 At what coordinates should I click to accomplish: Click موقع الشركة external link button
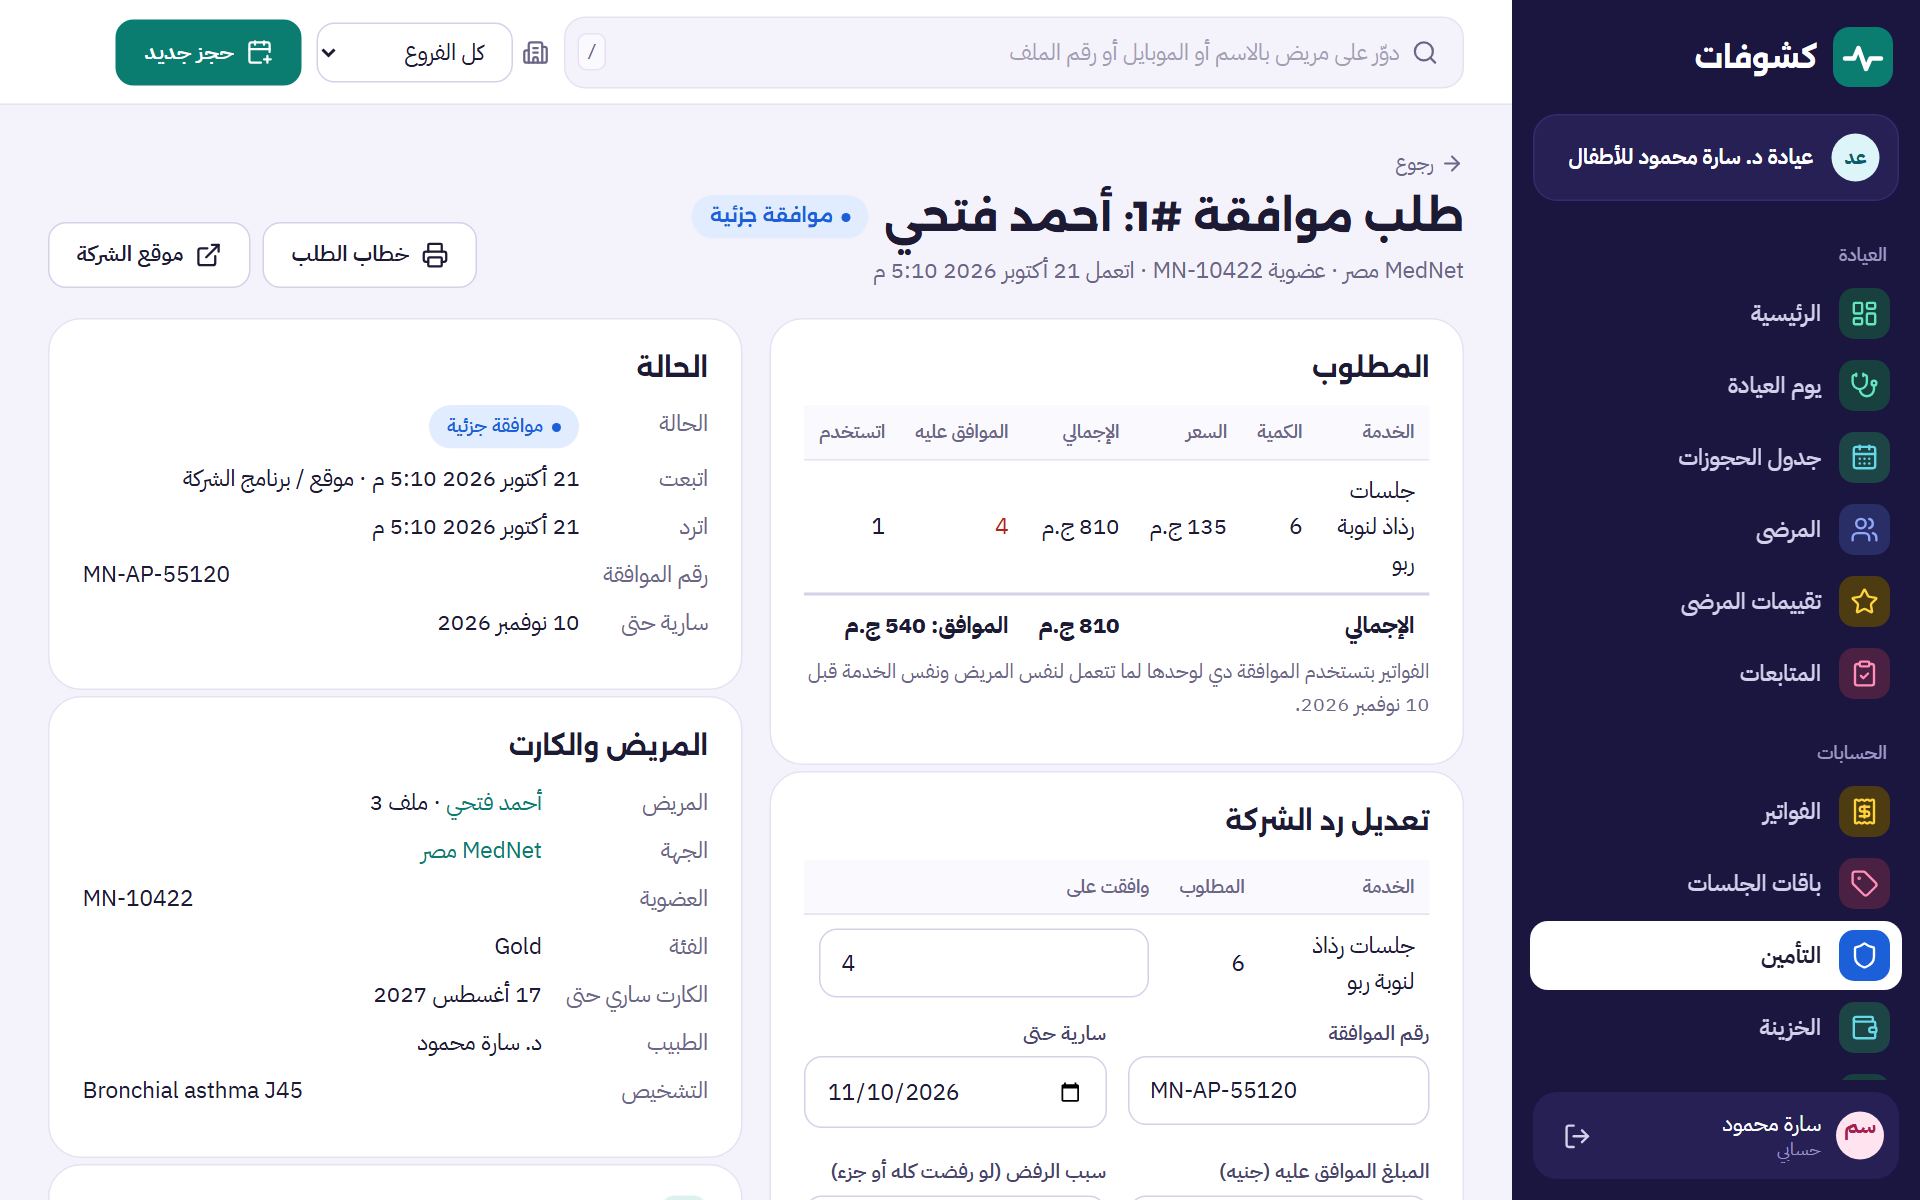click(149, 255)
